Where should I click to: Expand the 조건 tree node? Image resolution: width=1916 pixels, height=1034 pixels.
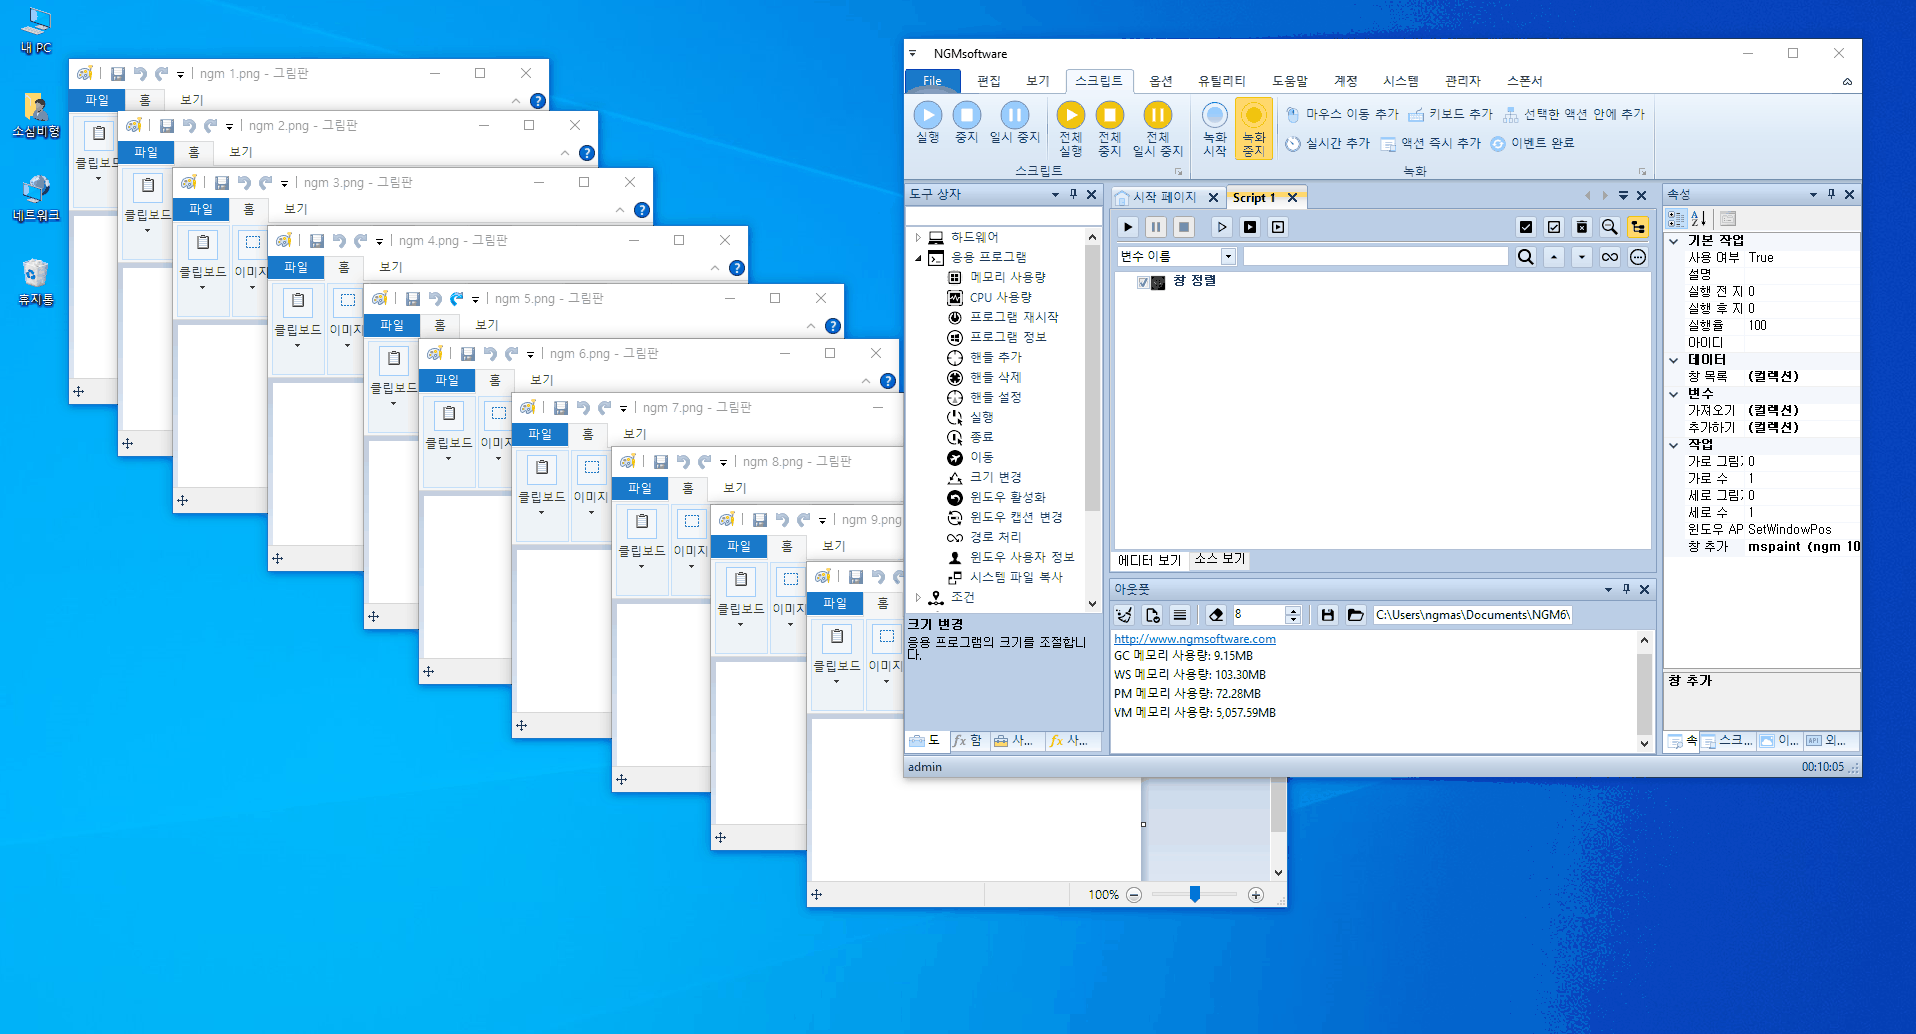click(x=918, y=597)
